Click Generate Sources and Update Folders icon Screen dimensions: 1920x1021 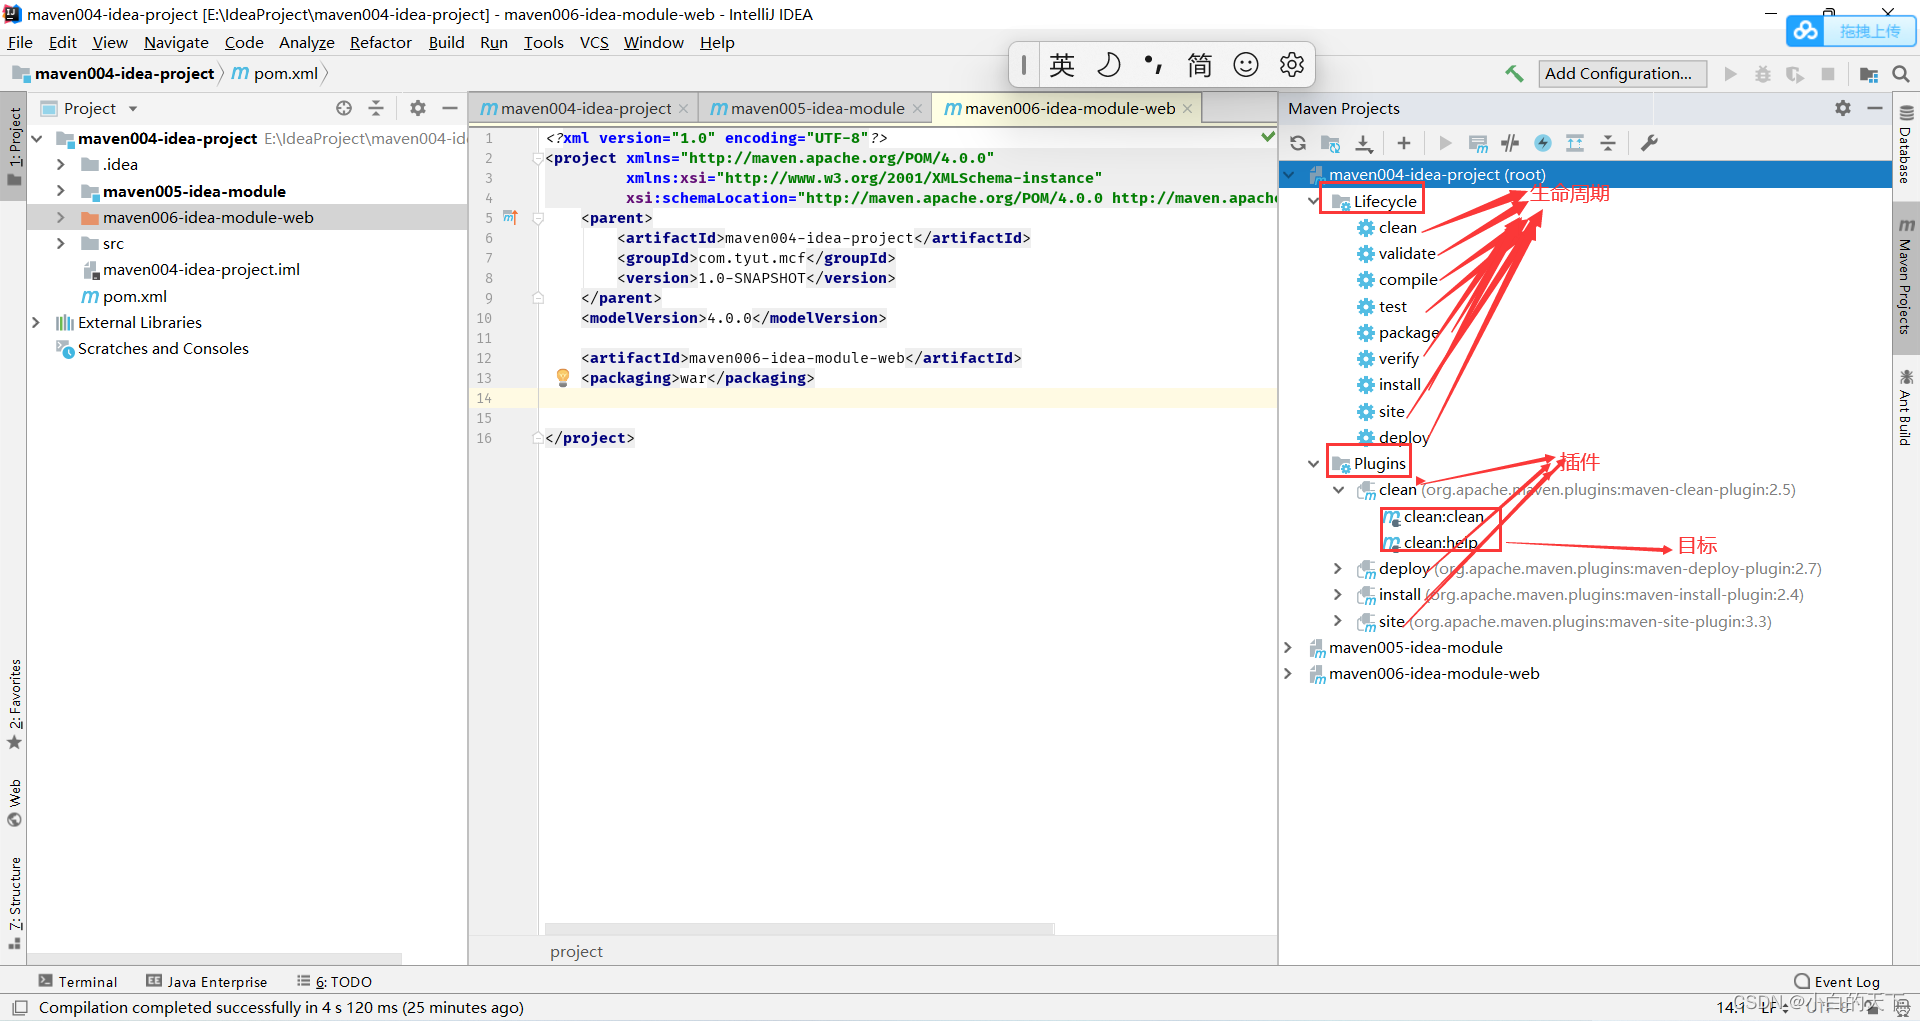pos(1330,143)
